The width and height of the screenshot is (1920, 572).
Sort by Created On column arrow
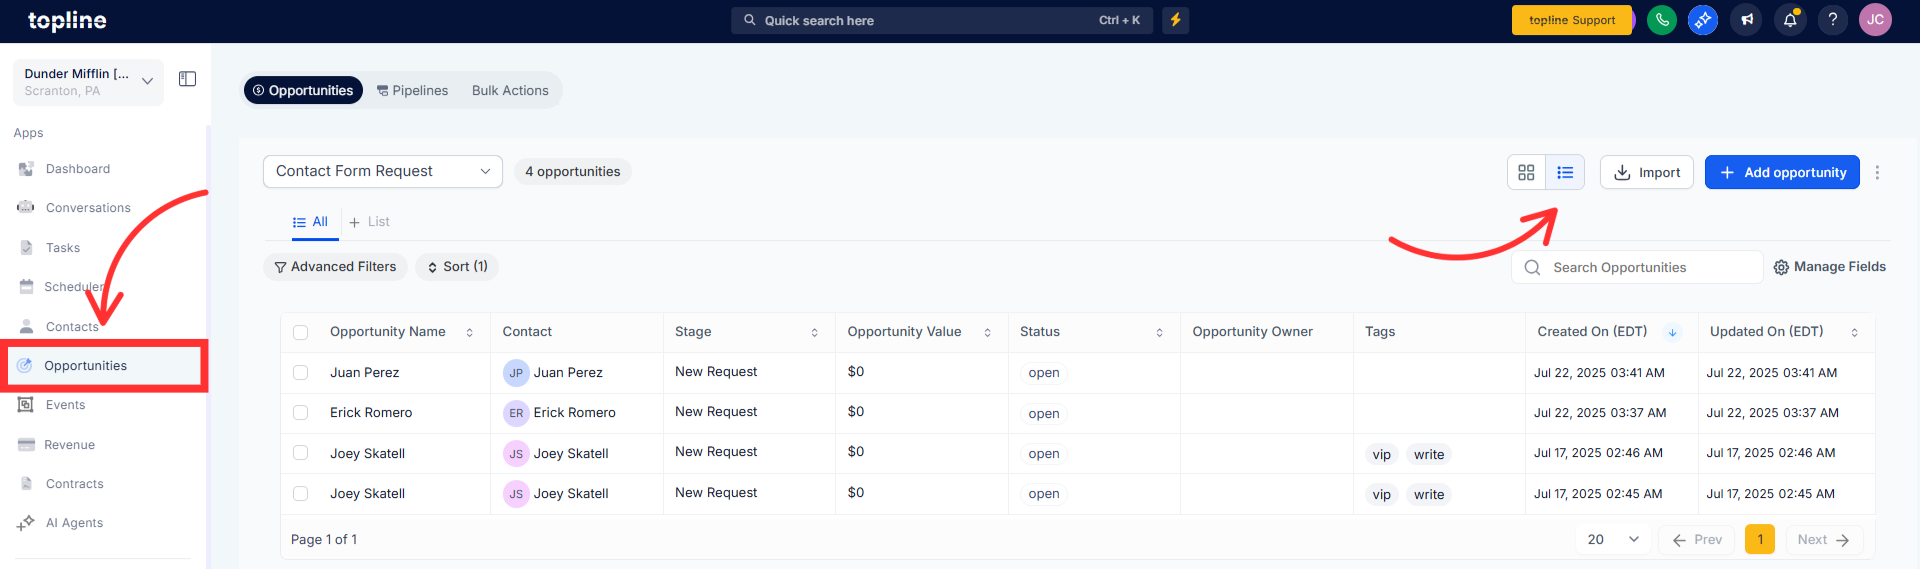(x=1672, y=332)
